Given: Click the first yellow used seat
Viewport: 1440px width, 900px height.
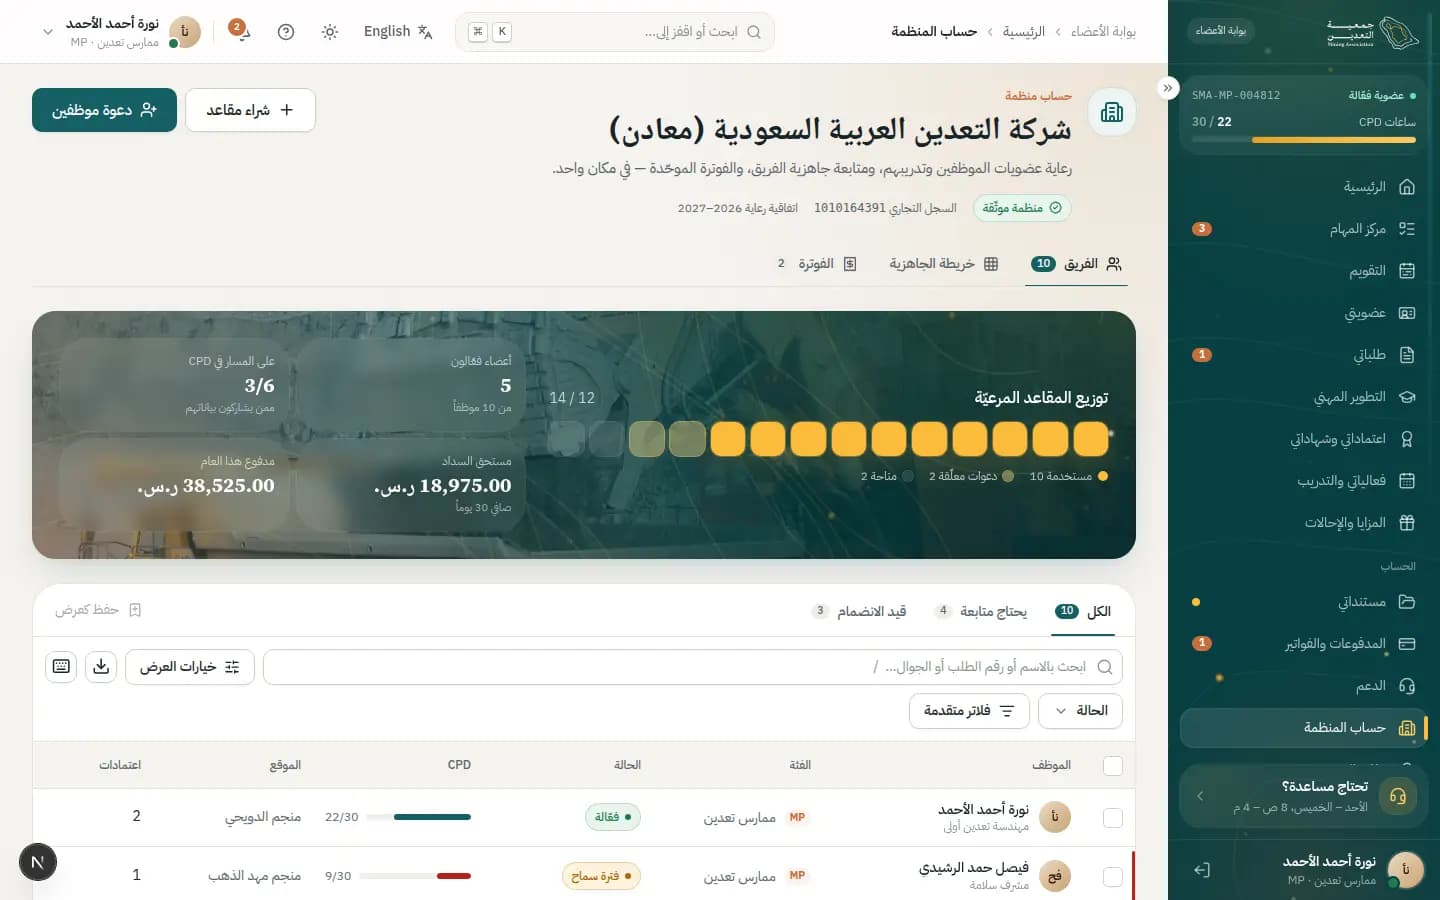Looking at the screenshot, I should tap(1091, 439).
